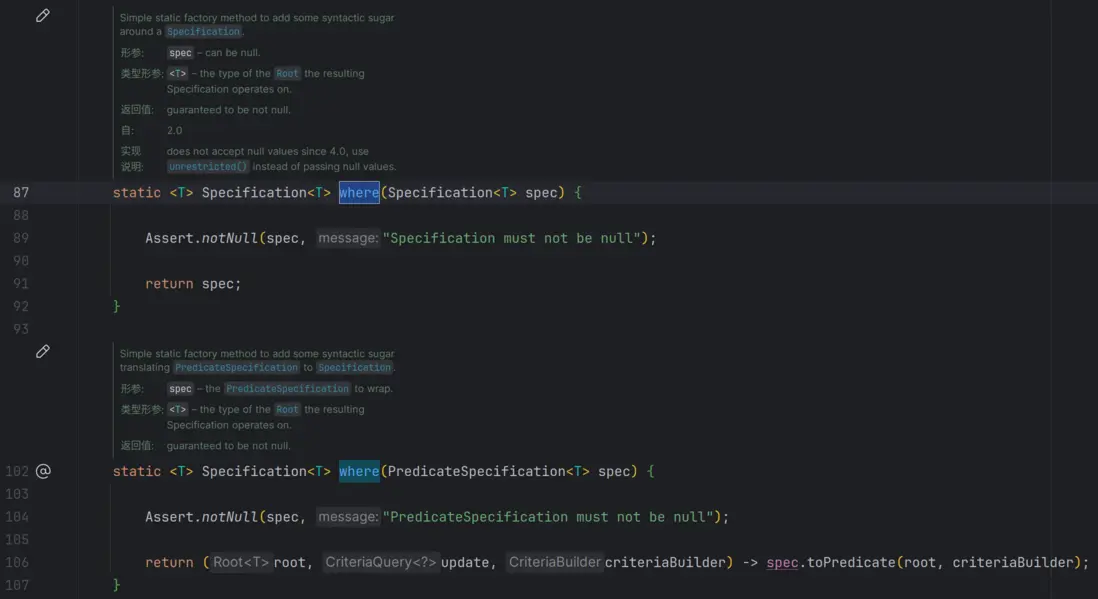Open the Specification link after 'to' in second doc
The height and width of the screenshot is (599, 1098).
click(x=354, y=368)
